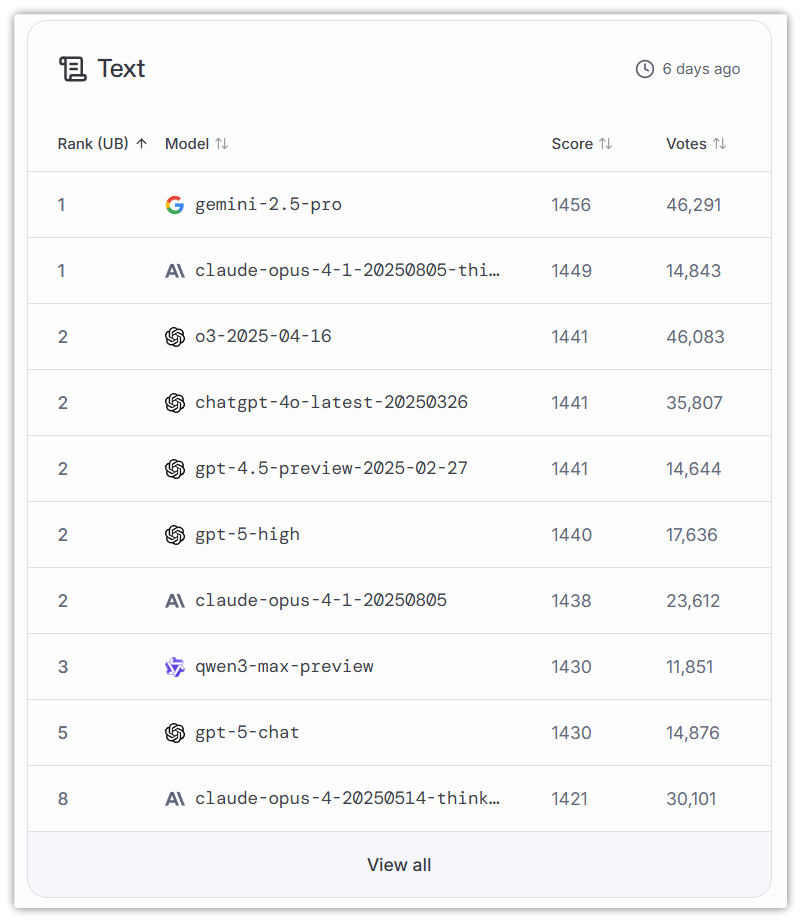
Task: Open the o3-2025-04-16 model name
Action: coord(263,336)
